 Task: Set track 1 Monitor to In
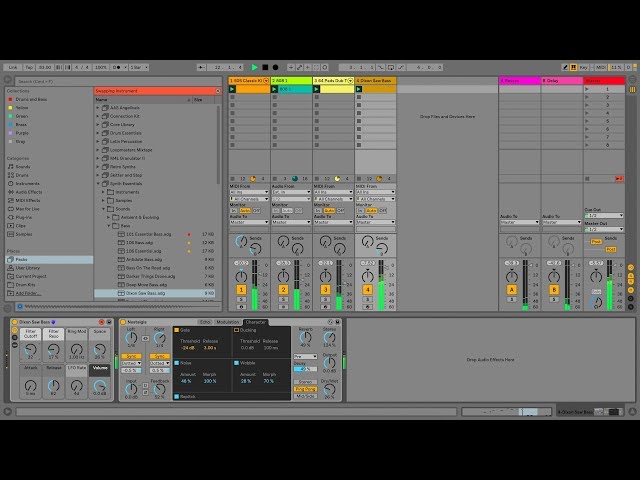pyautogui.click(x=234, y=211)
